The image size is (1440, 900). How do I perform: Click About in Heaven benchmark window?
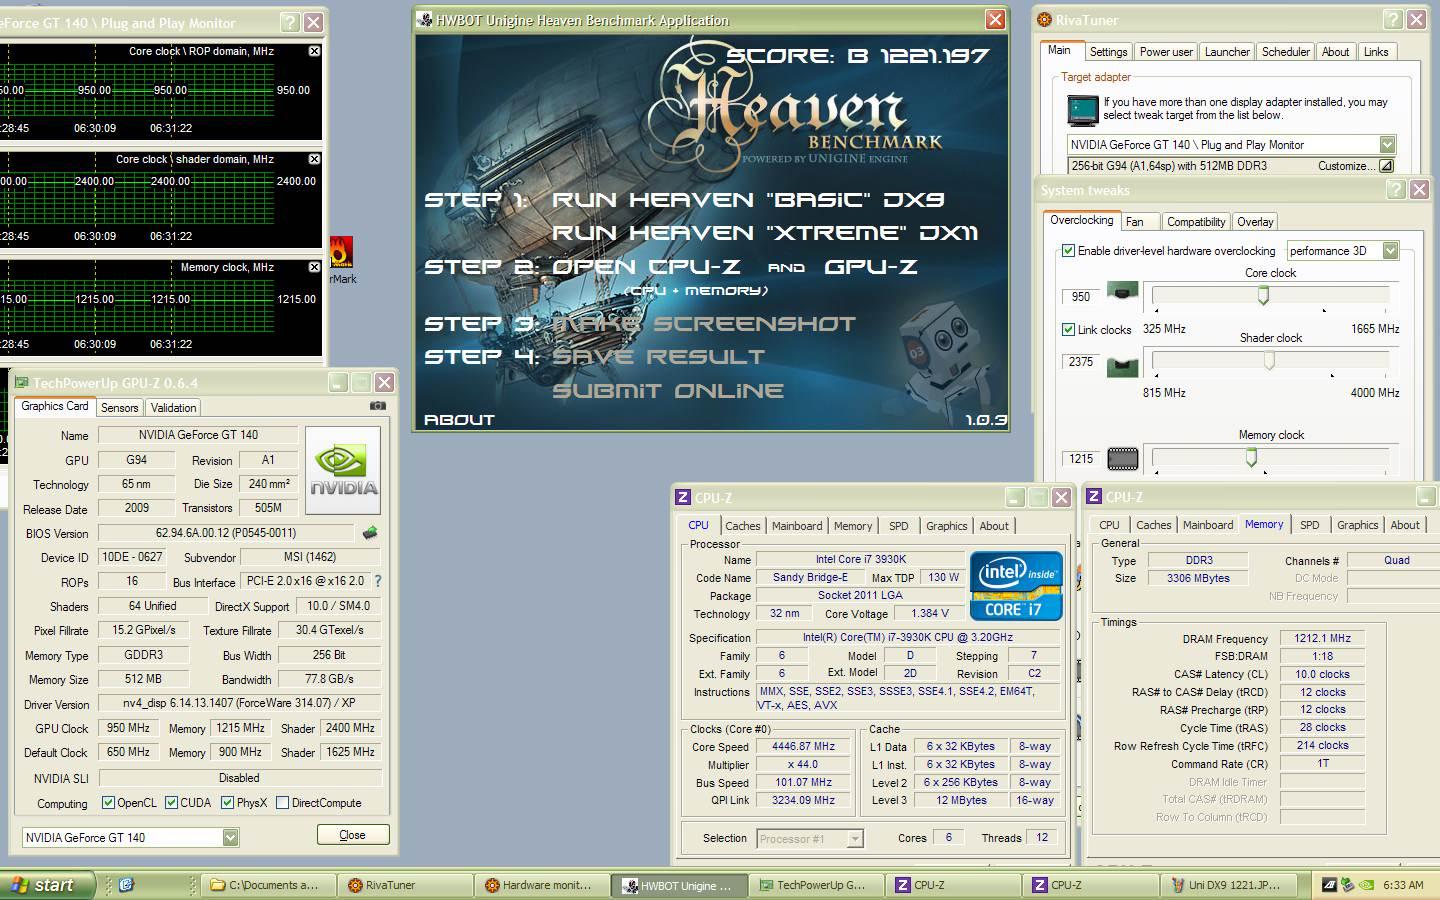[459, 419]
